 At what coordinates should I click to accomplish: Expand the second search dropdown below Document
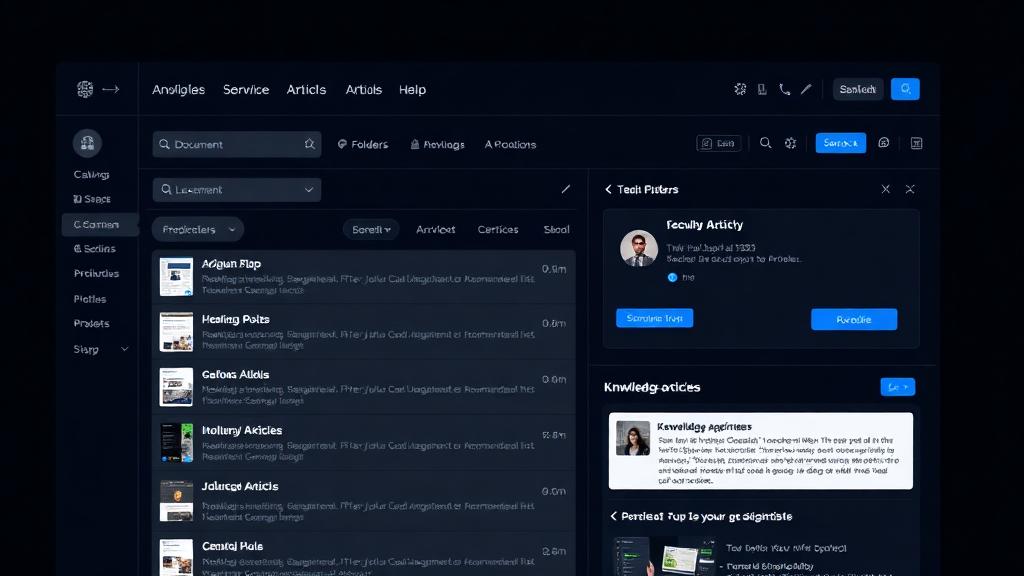pos(308,190)
